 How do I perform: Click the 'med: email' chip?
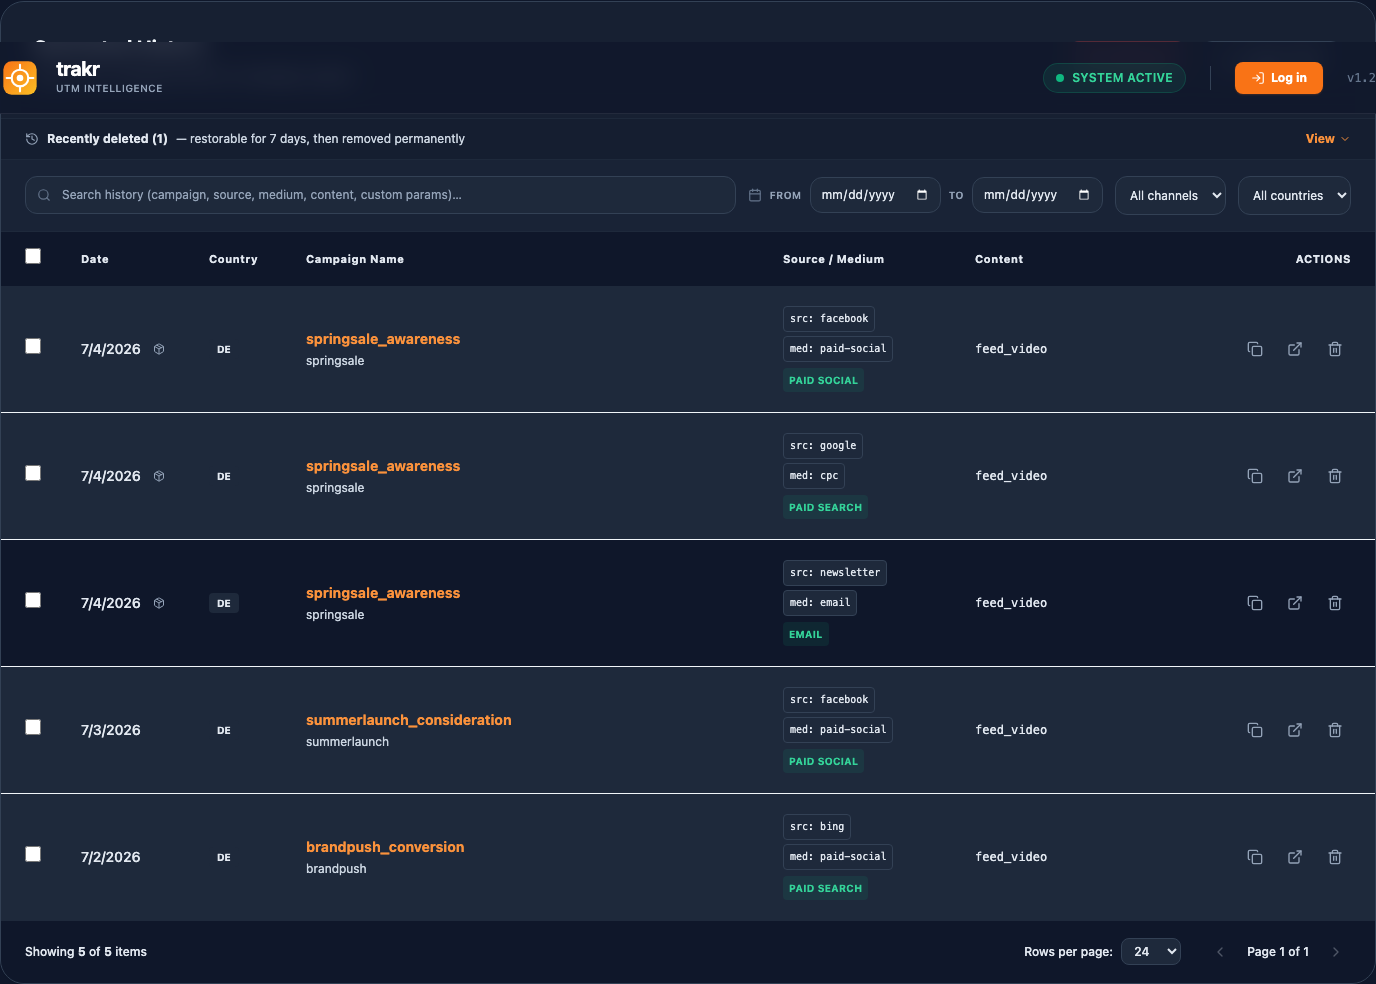(820, 603)
